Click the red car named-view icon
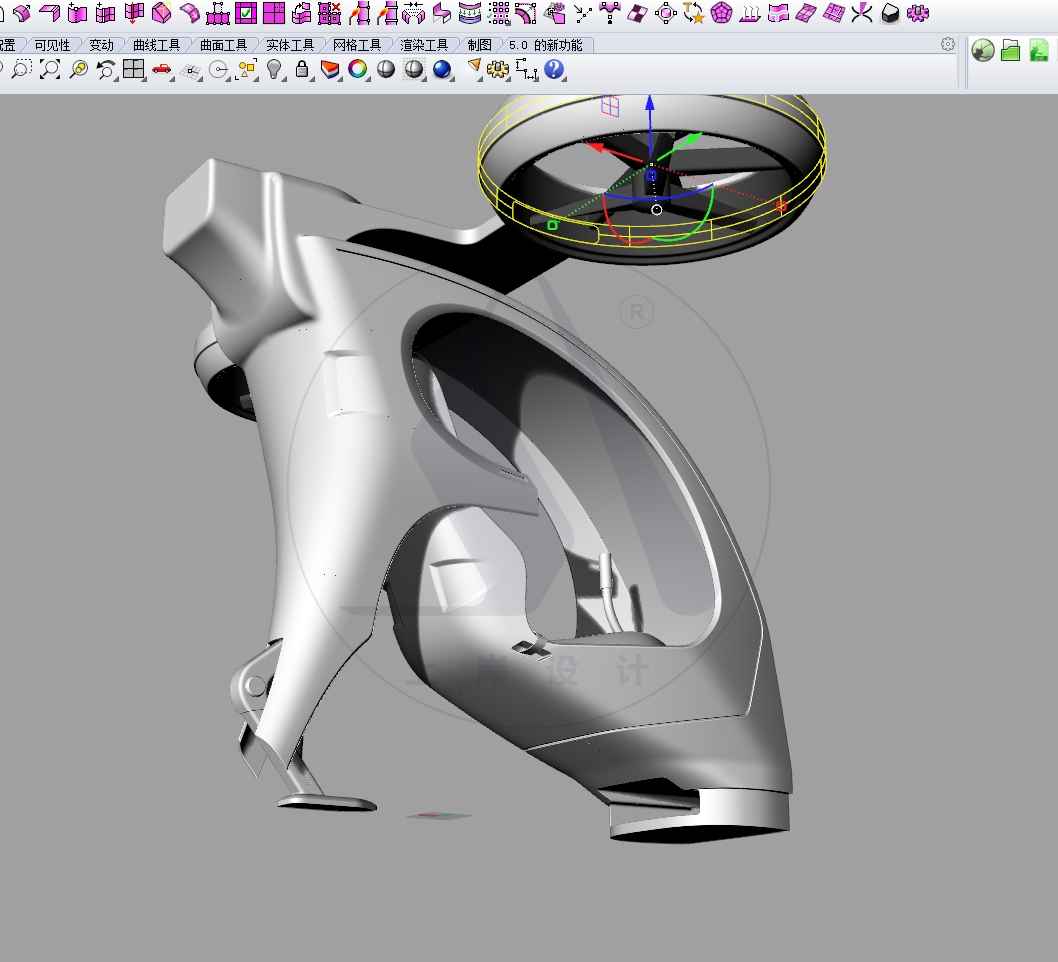Screen dimensions: 1058x962 (x=161, y=70)
